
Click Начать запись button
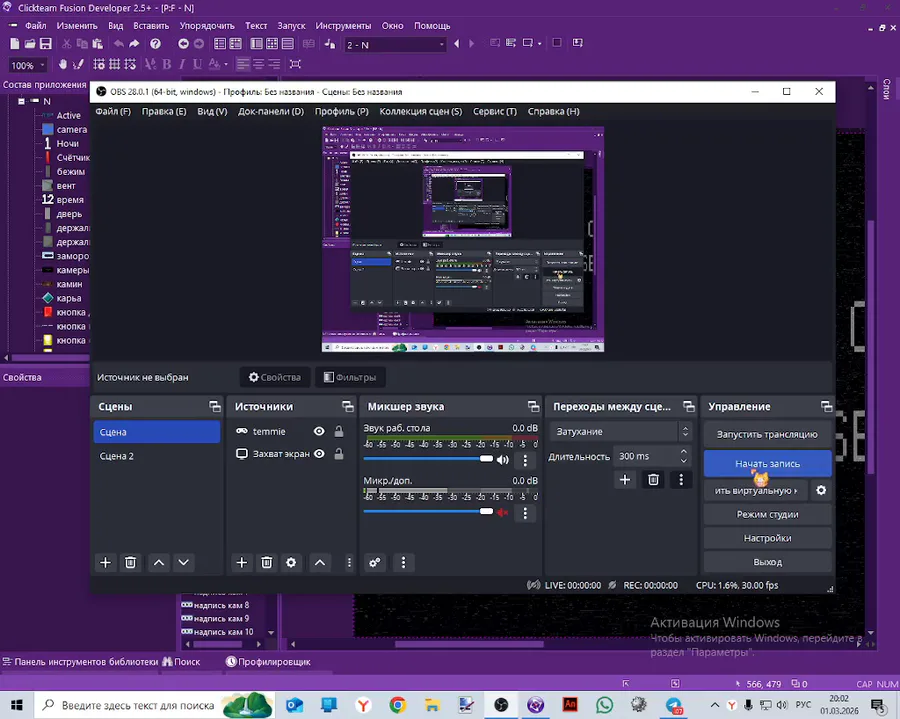[767, 464]
